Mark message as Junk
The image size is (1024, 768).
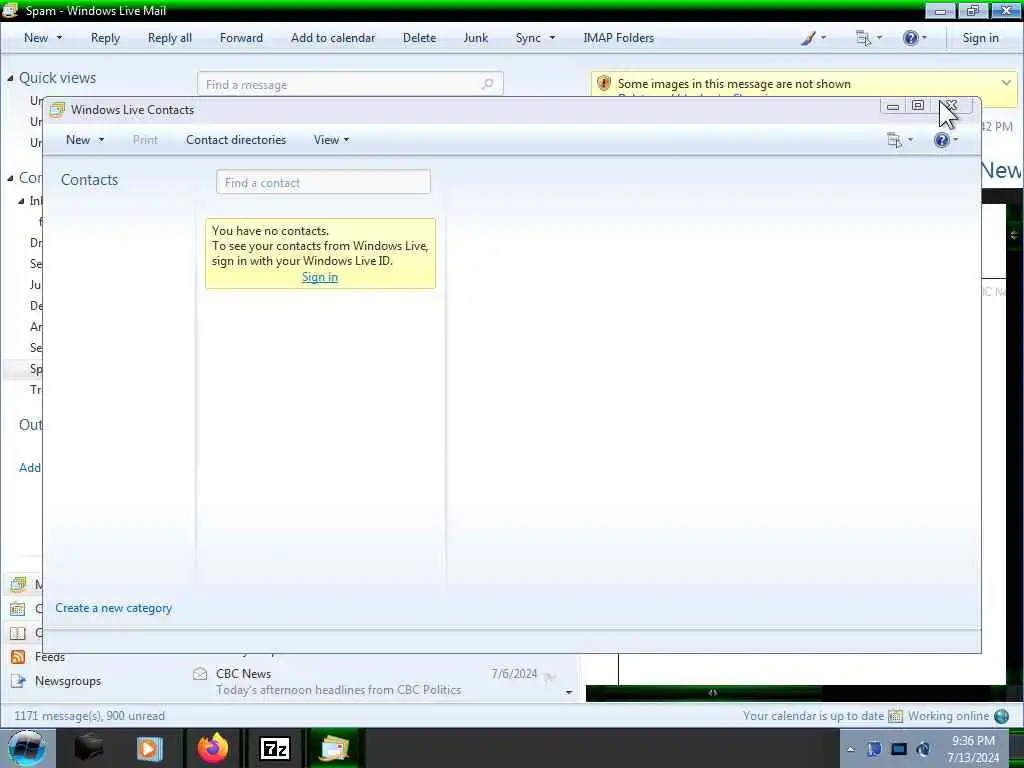click(x=475, y=38)
